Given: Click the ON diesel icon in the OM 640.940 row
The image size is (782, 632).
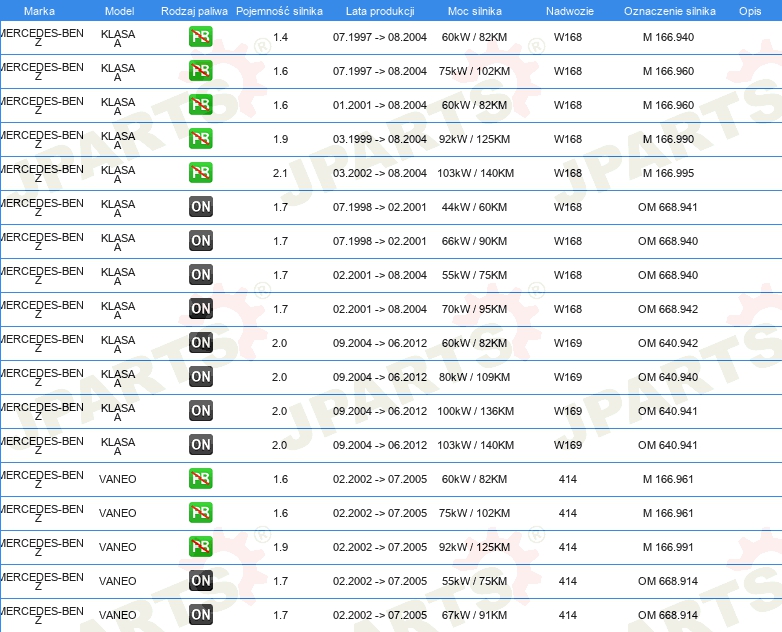Looking at the screenshot, I should point(200,377).
